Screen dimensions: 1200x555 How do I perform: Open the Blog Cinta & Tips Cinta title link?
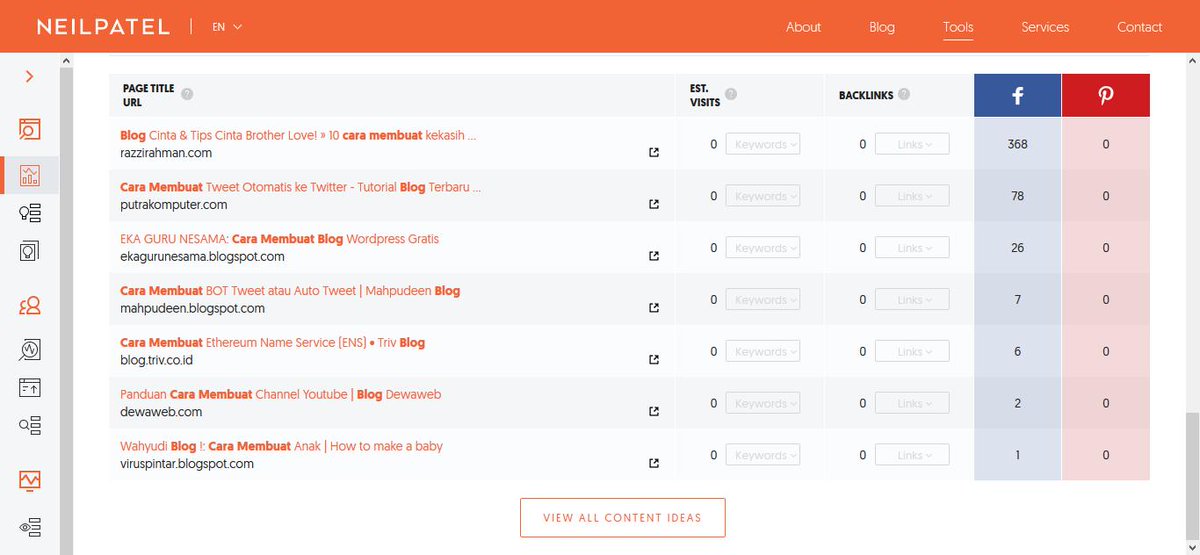pos(298,135)
